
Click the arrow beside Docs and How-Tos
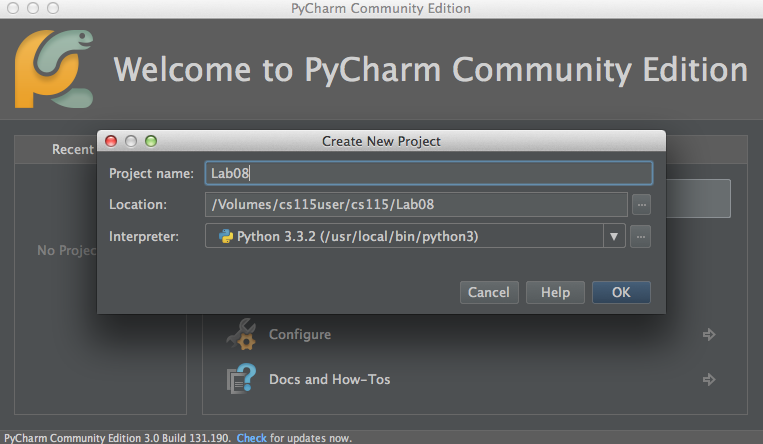(x=709, y=380)
